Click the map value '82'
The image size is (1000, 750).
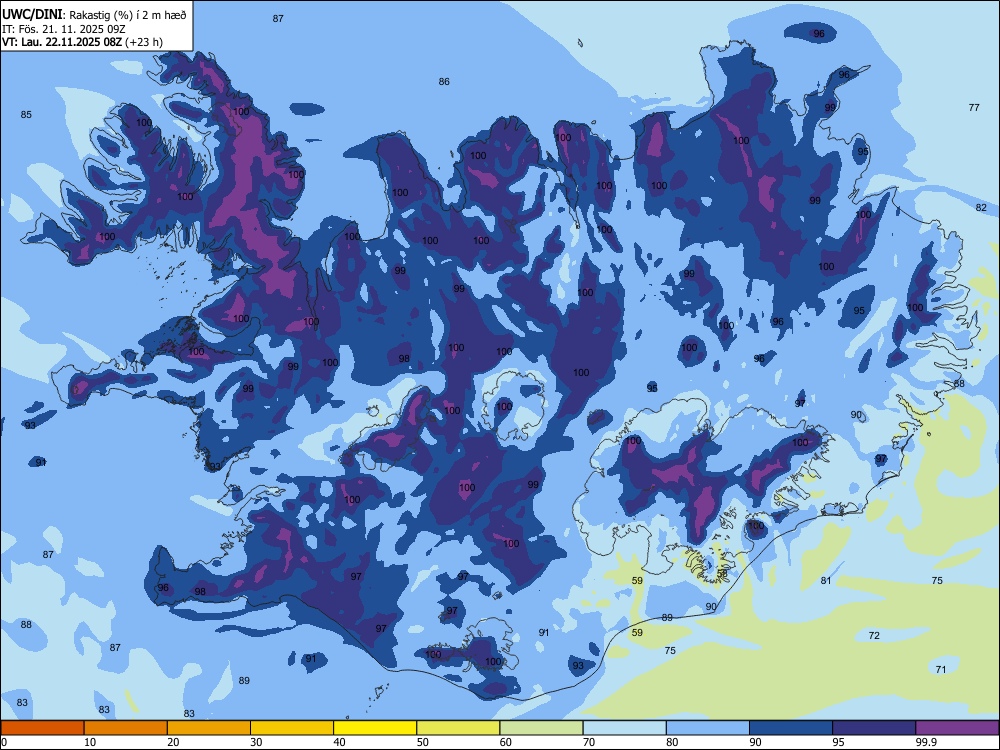point(981,207)
